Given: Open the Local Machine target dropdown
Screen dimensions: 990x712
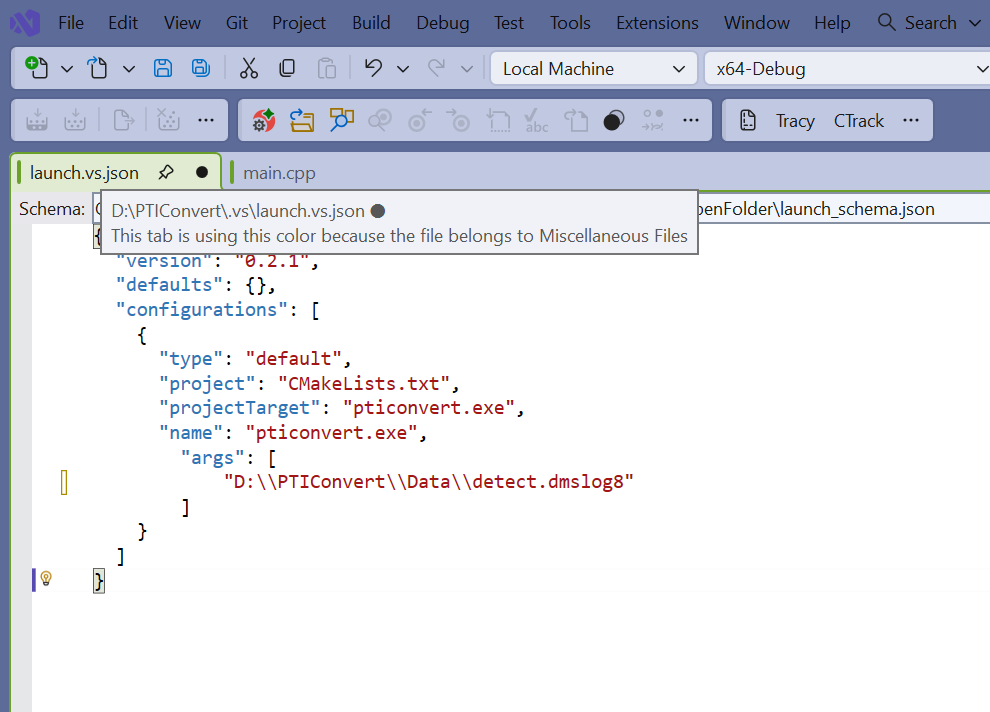Looking at the screenshot, I should [x=592, y=69].
